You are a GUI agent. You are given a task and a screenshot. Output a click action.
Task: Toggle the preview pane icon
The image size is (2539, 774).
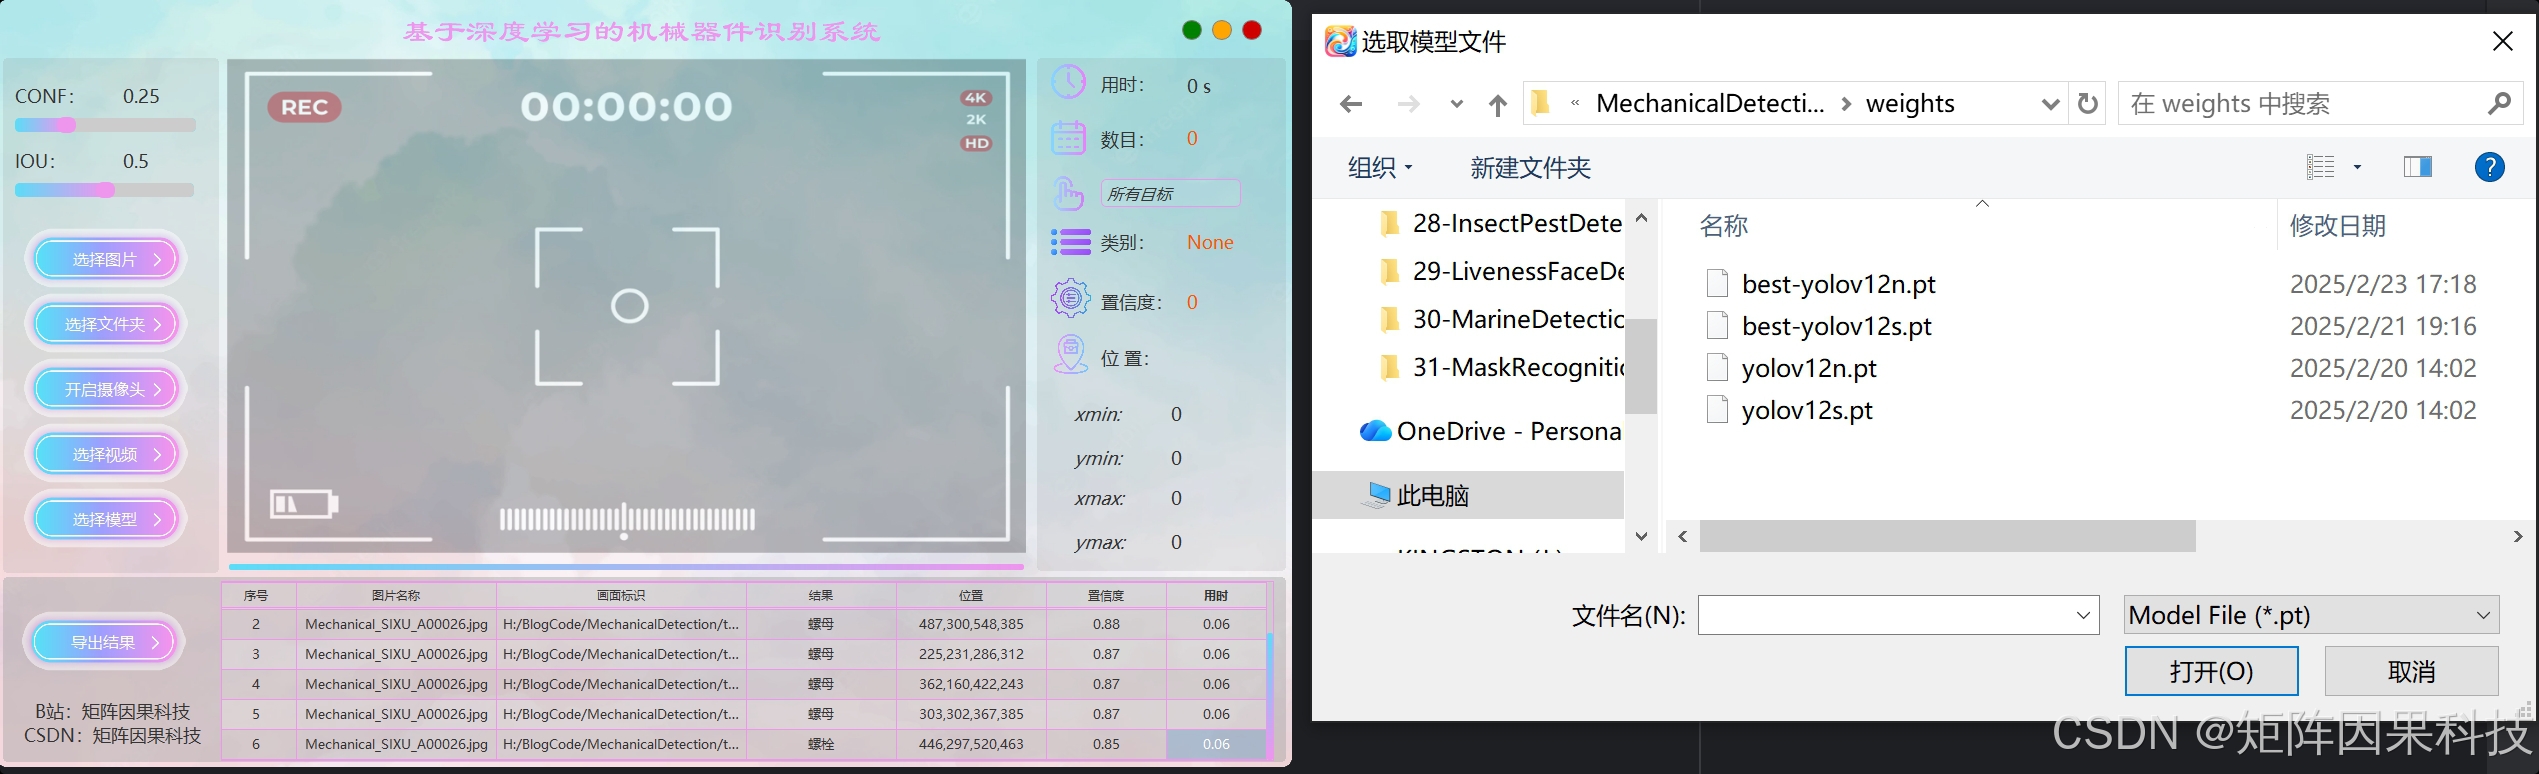pos(2417,167)
